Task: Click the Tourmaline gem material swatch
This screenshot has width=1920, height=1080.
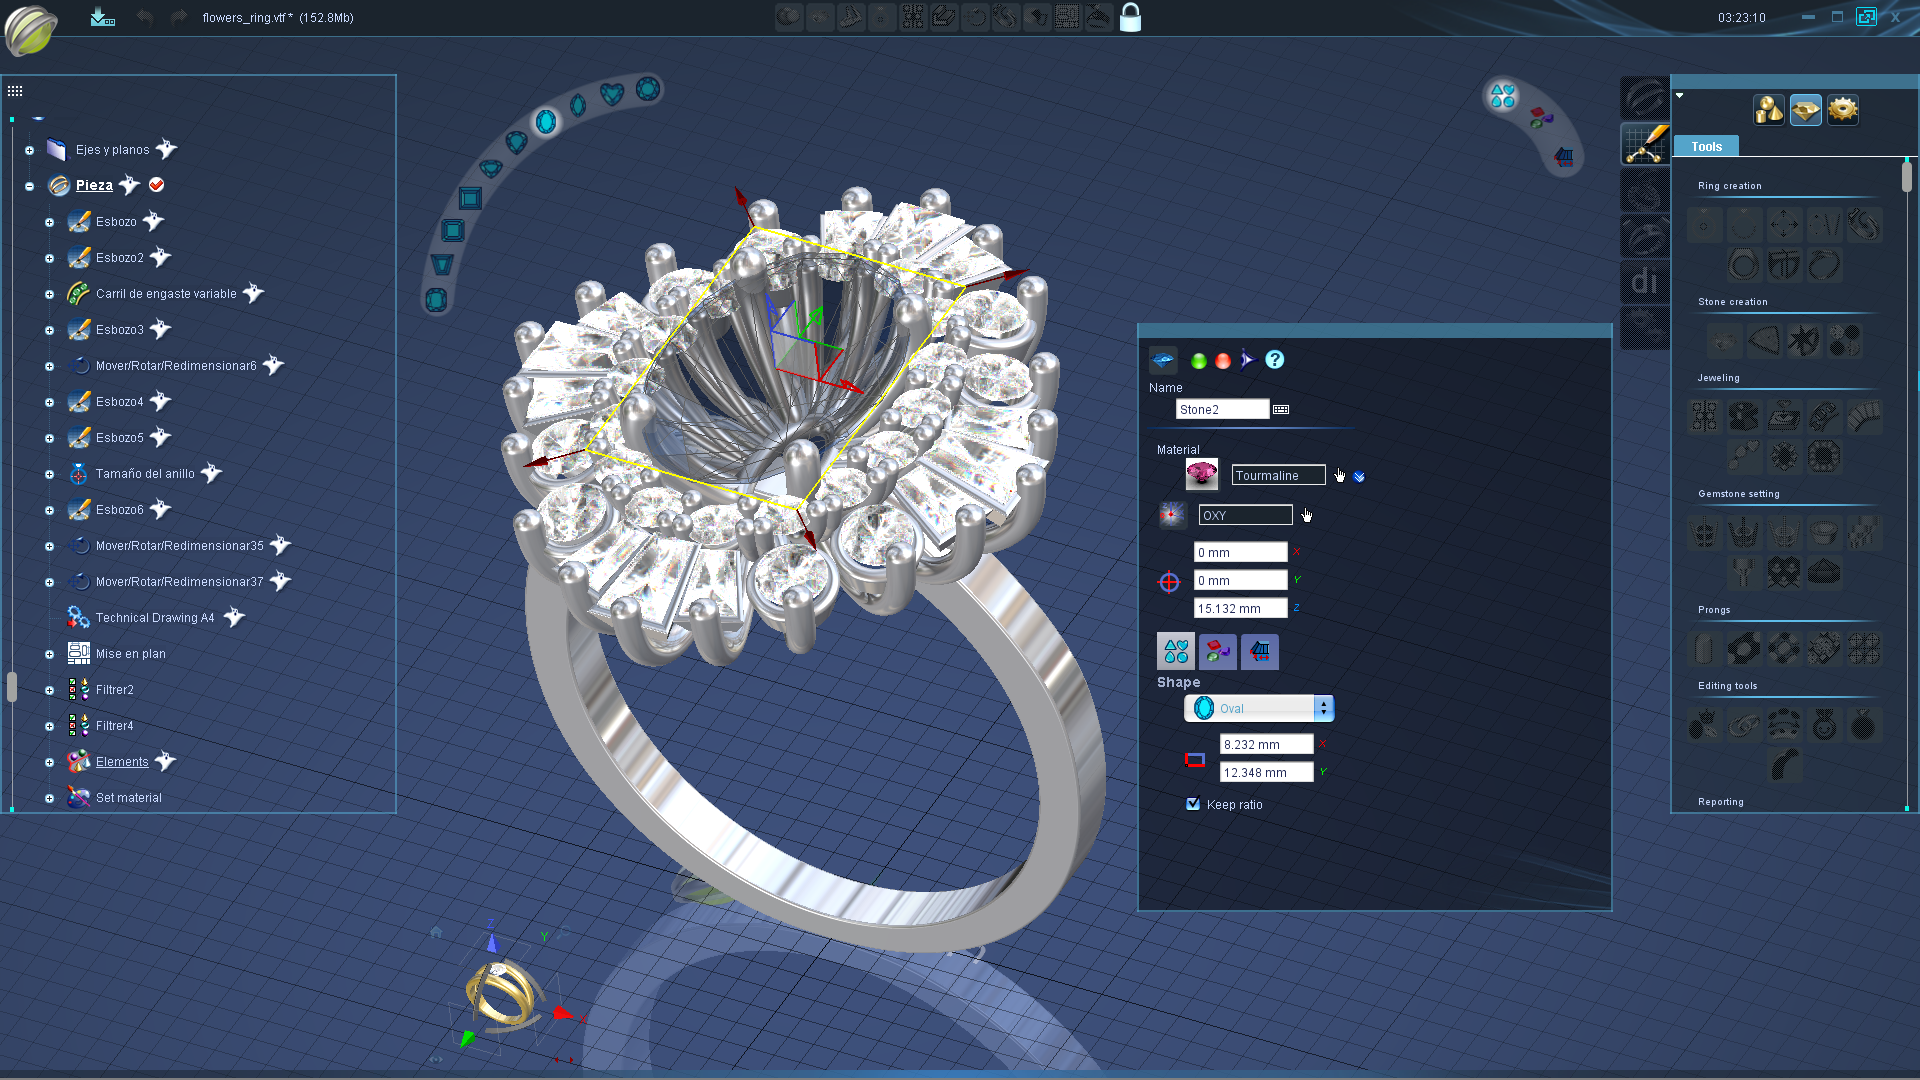Action: coord(1201,475)
